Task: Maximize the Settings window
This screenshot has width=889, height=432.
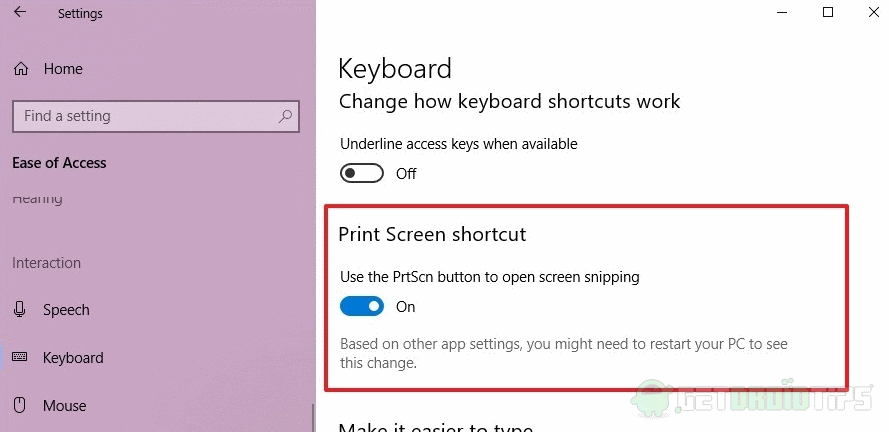Action: point(828,12)
